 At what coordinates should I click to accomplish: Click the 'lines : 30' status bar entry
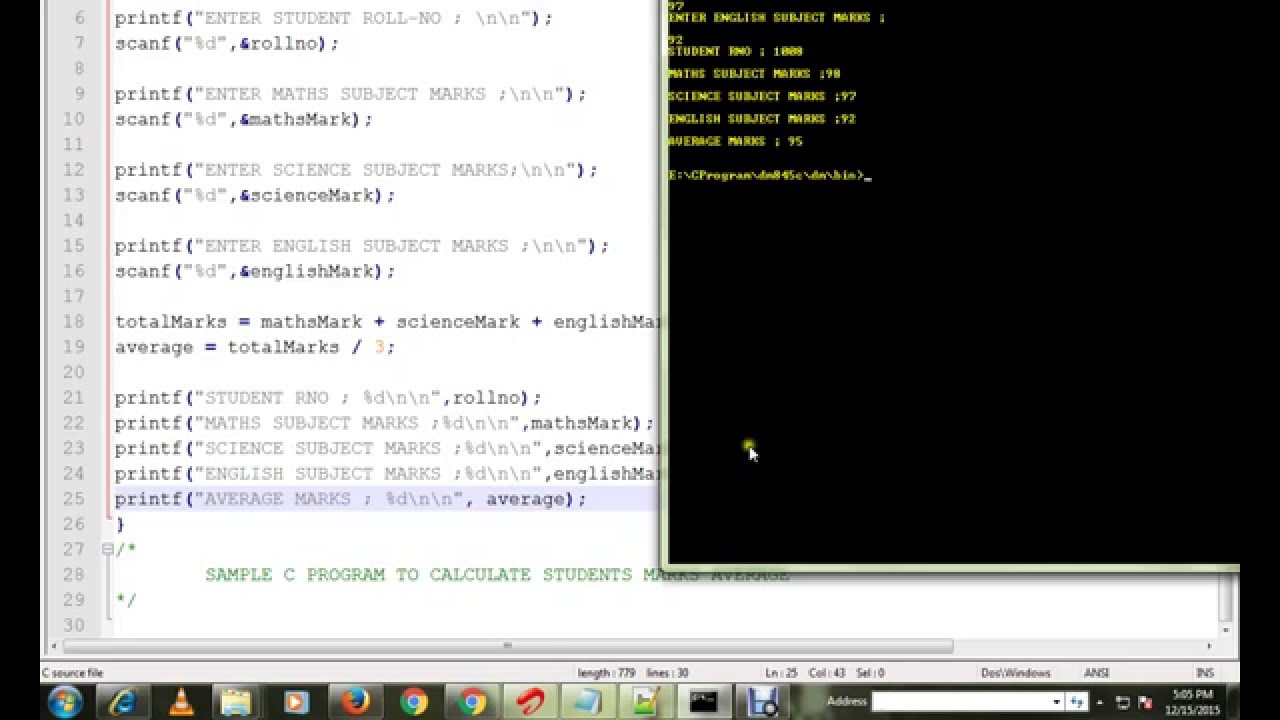[669, 673]
